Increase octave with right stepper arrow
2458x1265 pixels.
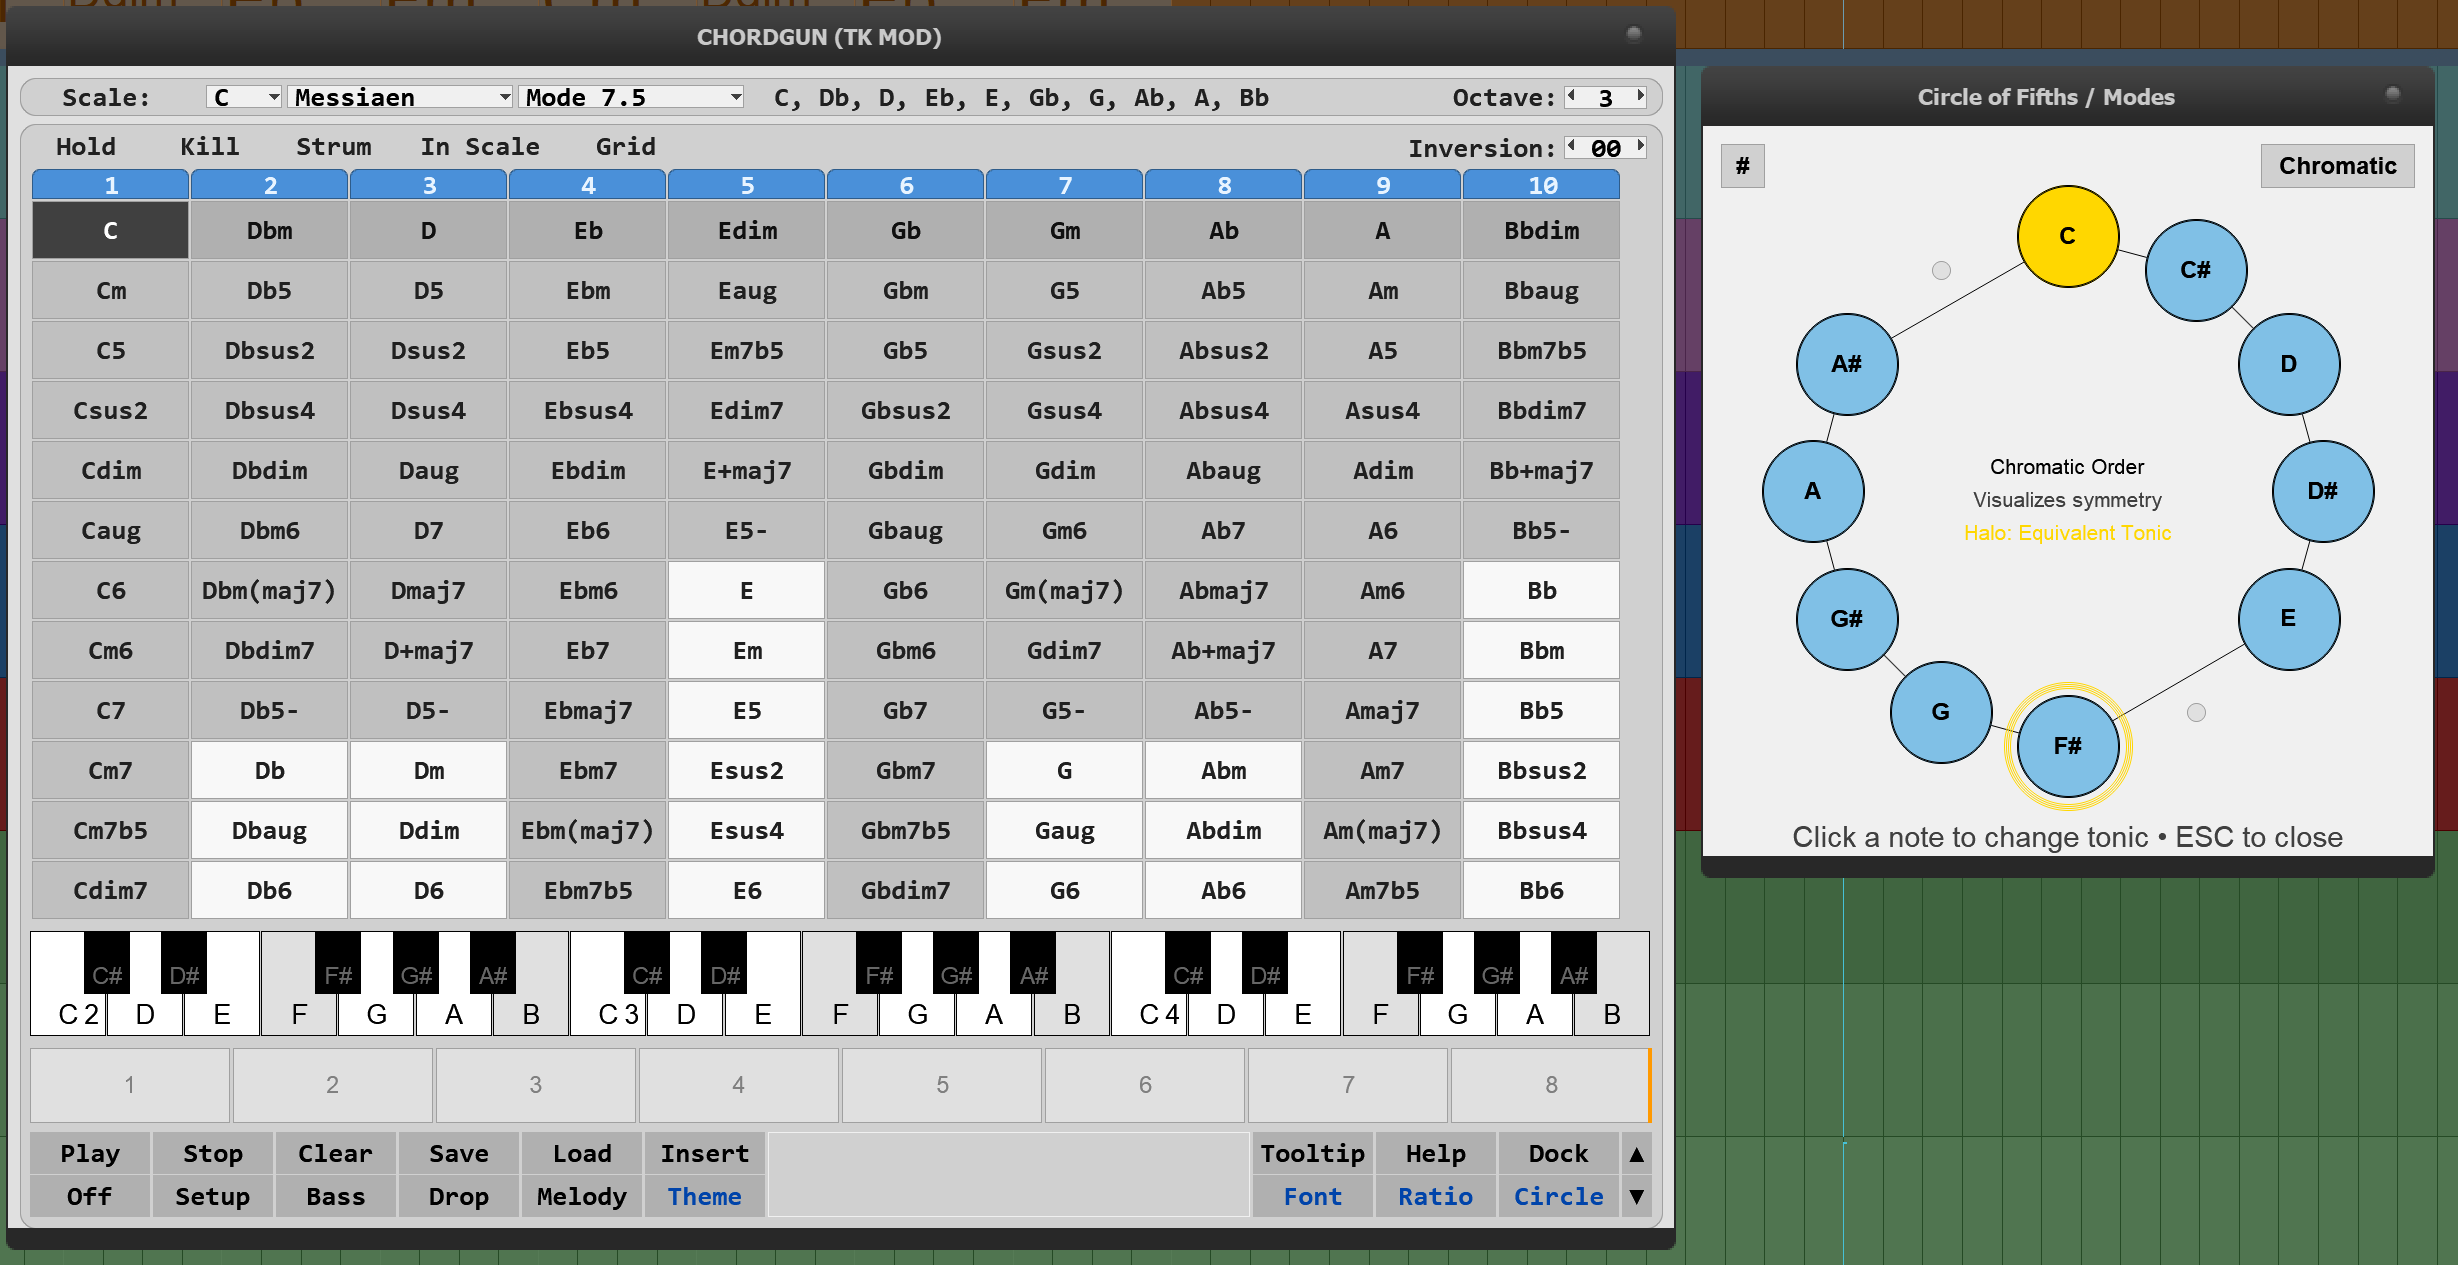point(1641,96)
